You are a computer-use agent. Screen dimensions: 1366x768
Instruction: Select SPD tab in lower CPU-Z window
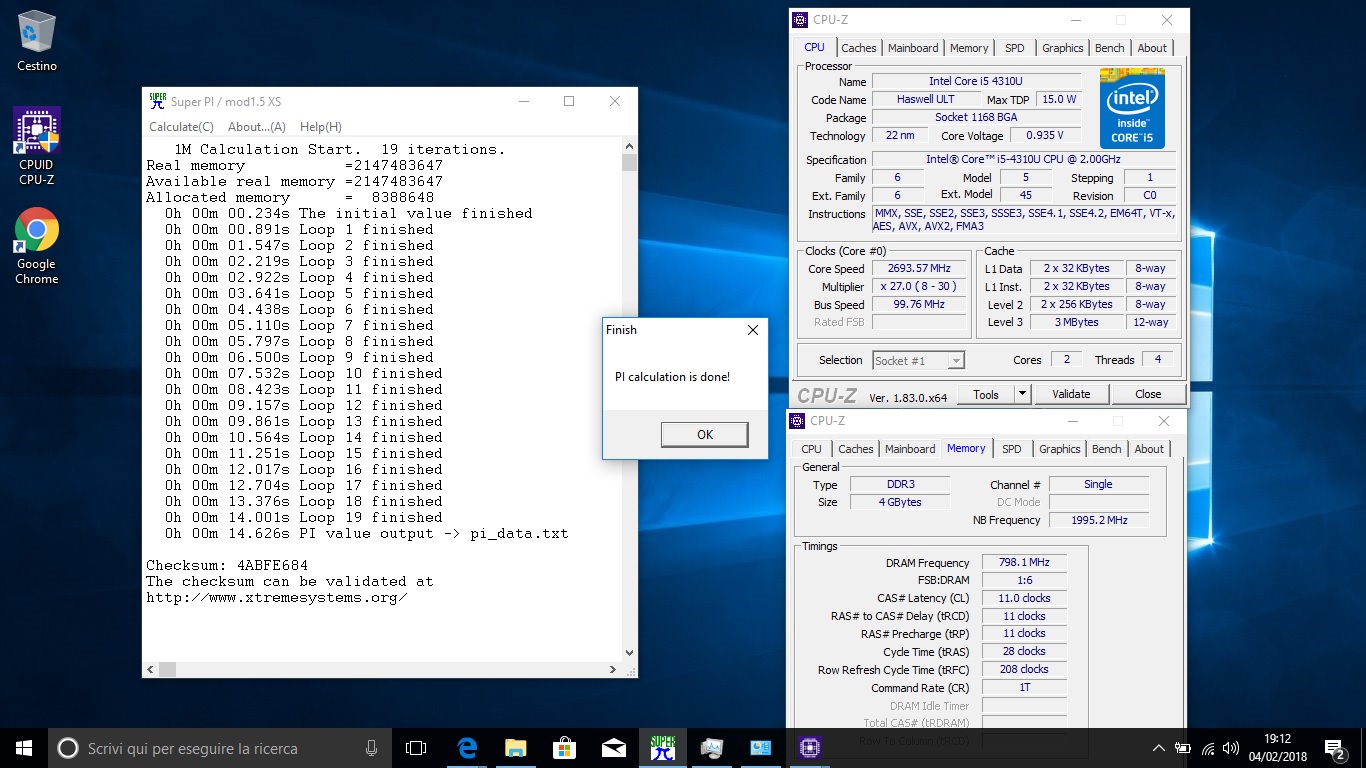[1011, 449]
